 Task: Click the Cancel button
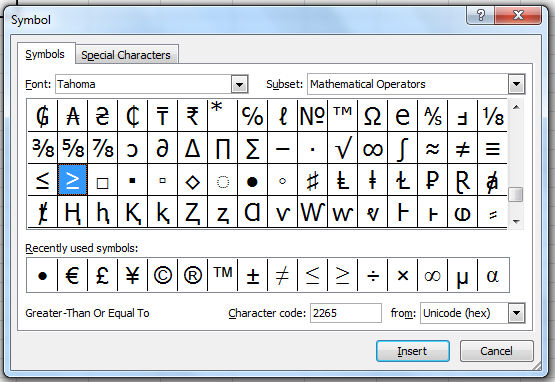click(x=496, y=351)
